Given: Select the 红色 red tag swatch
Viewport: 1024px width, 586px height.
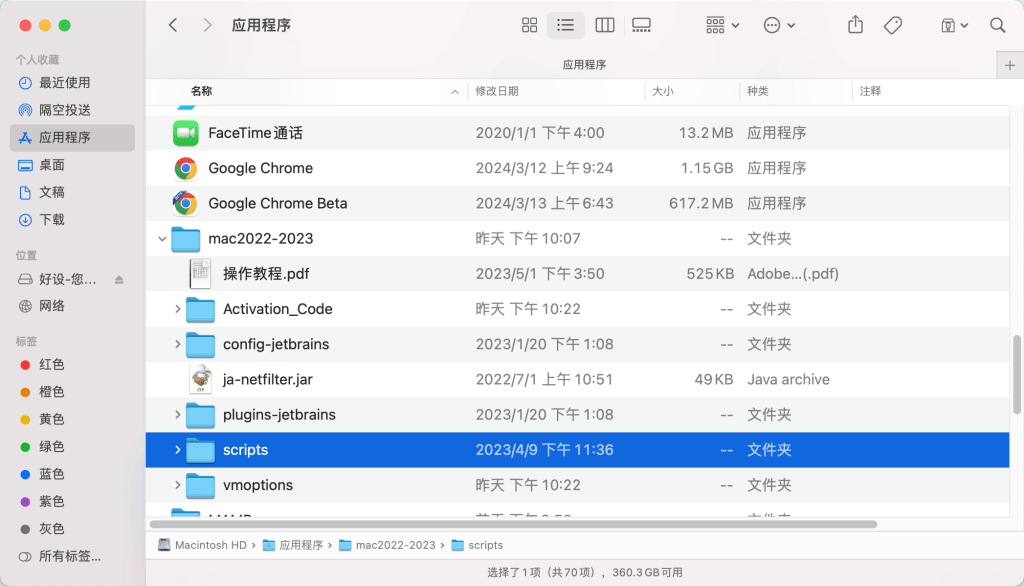Looking at the screenshot, I should (26, 365).
